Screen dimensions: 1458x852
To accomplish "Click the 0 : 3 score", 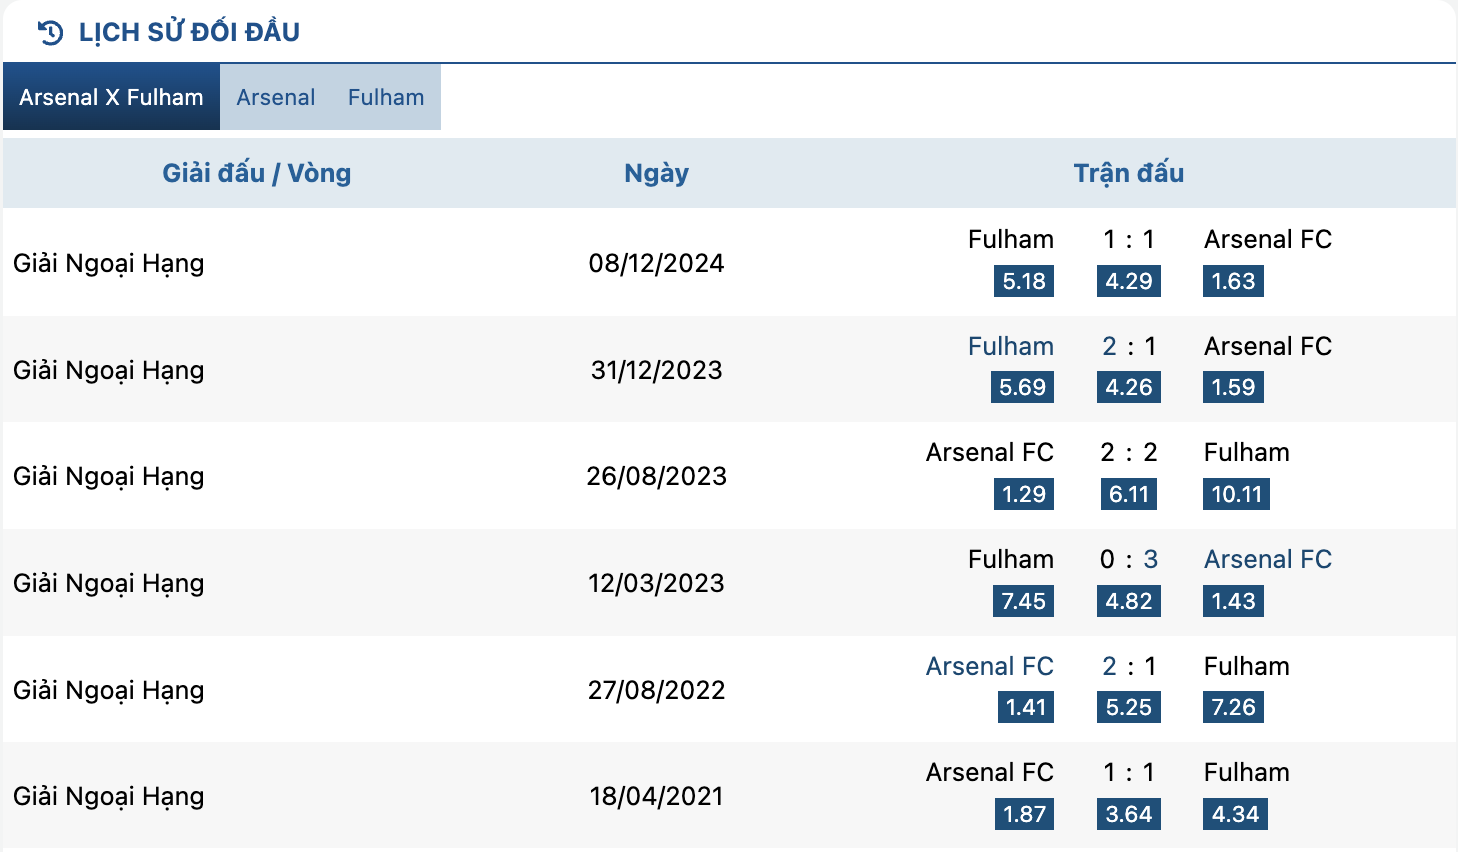I will pos(1129,559).
